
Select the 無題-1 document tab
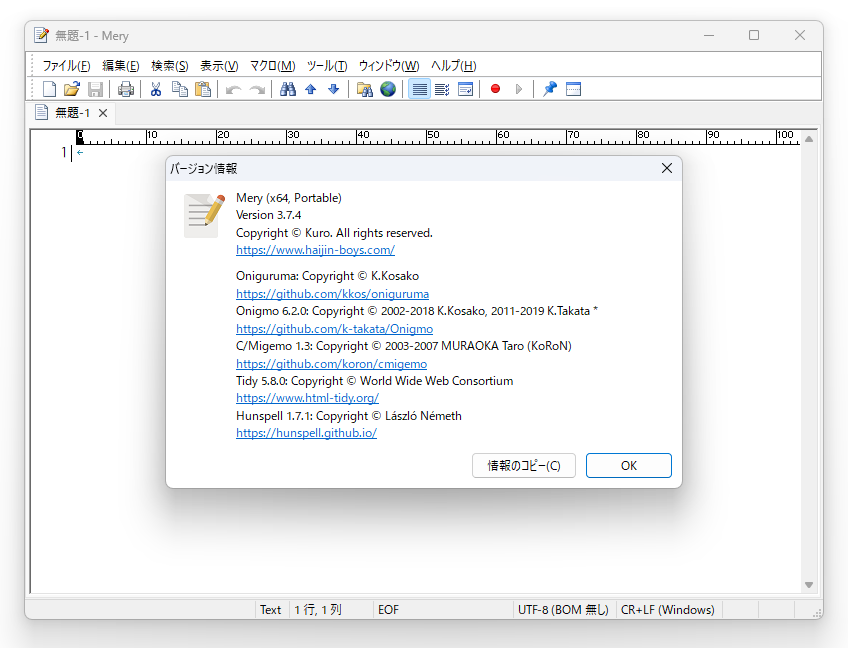point(70,112)
